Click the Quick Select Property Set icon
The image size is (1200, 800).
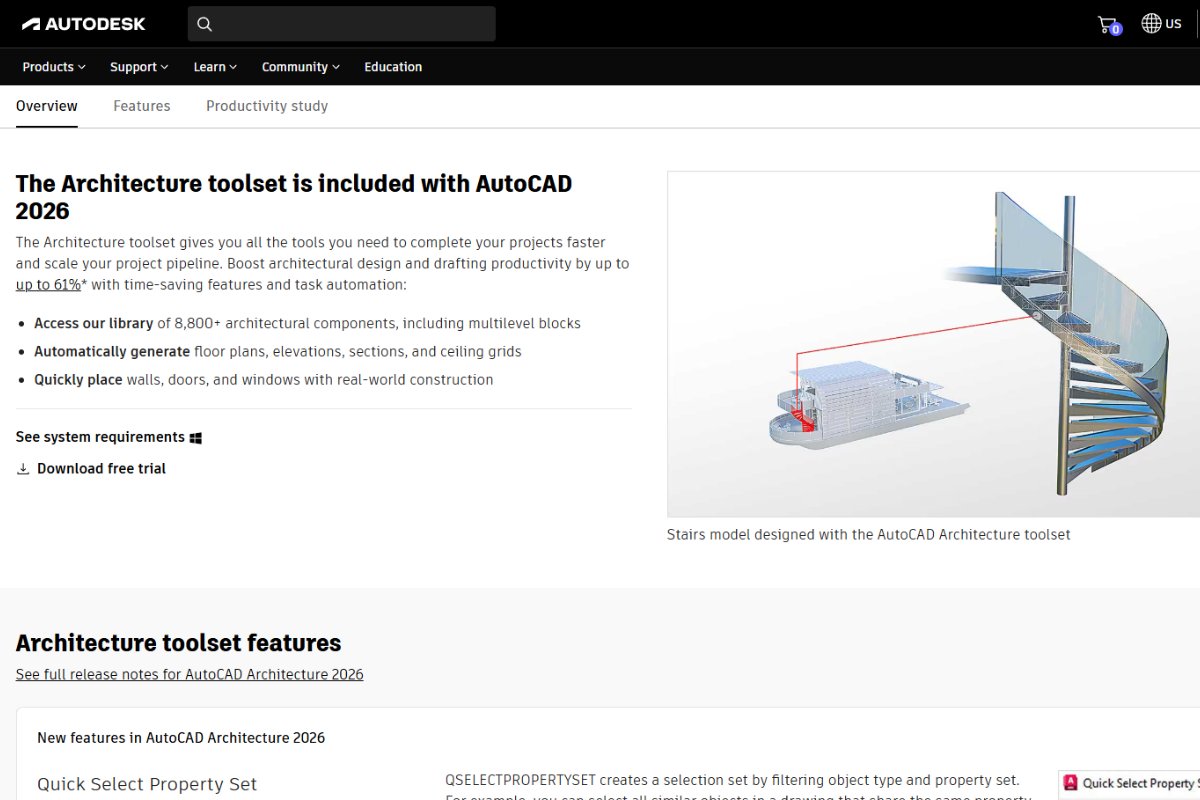(x=1071, y=783)
